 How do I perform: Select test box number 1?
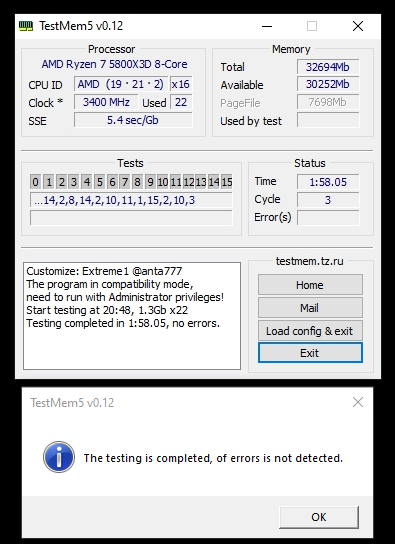click(x=49, y=182)
